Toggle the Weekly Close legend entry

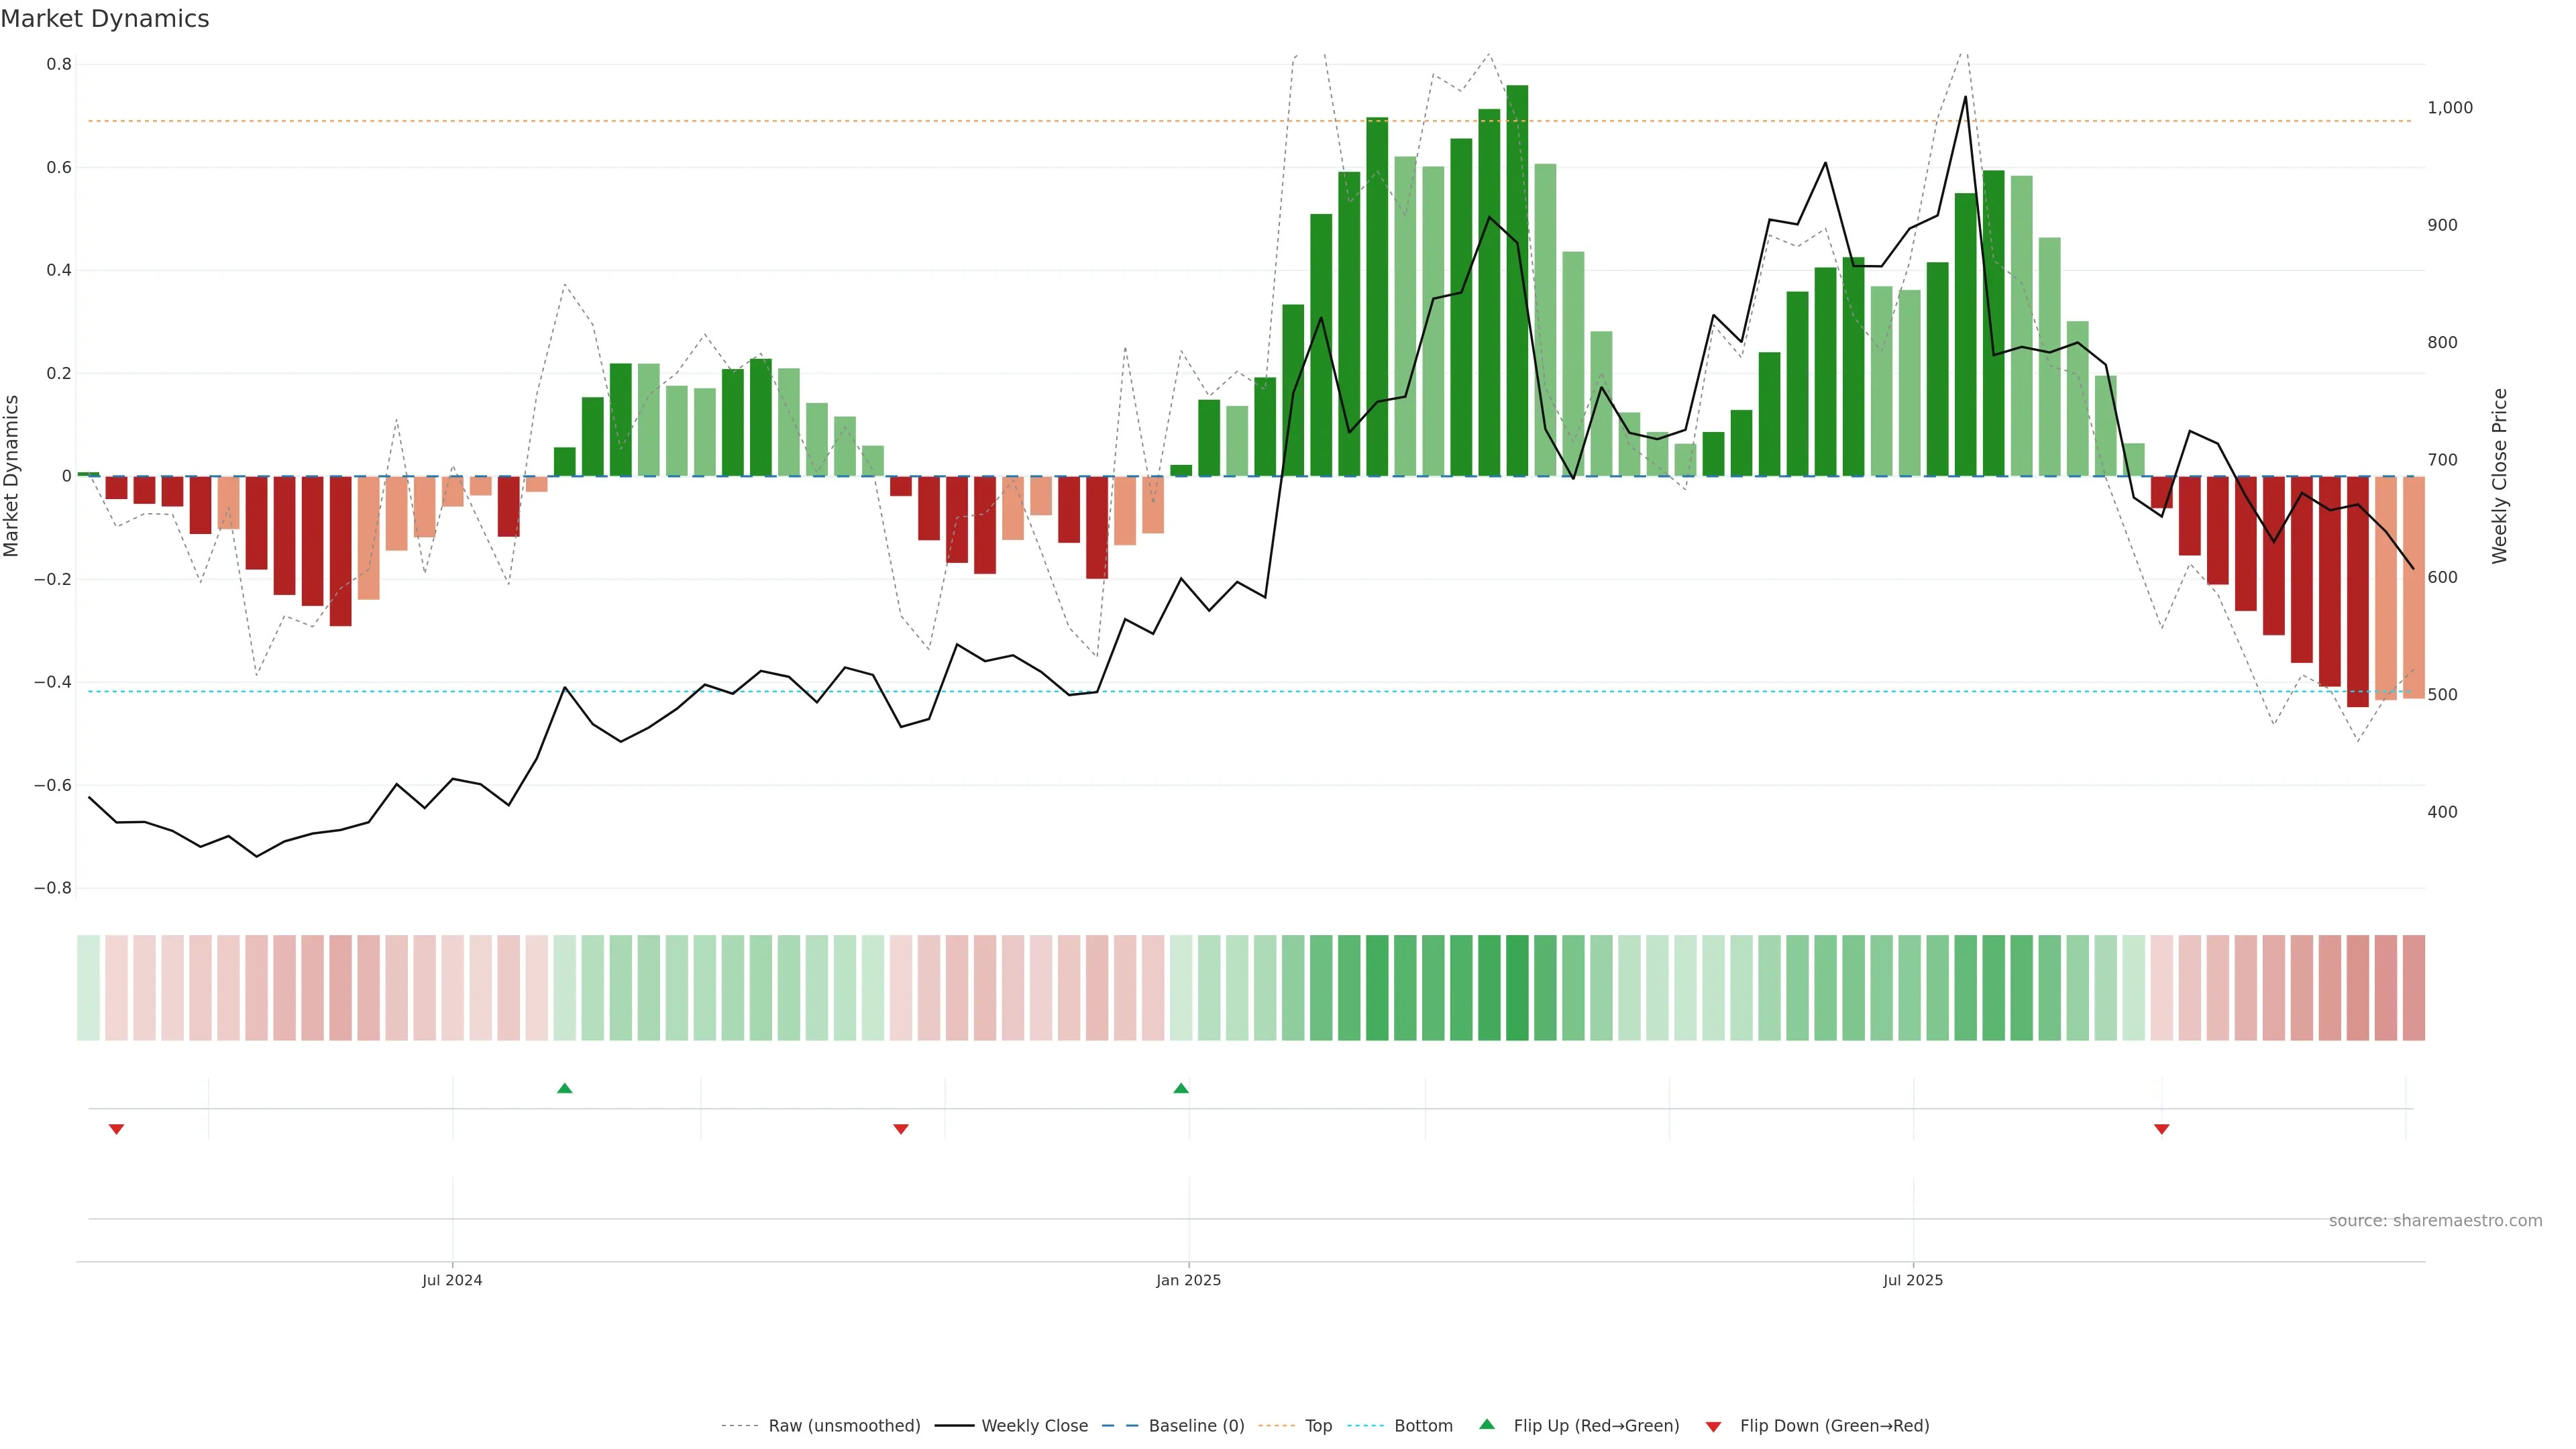[x=1034, y=1426]
